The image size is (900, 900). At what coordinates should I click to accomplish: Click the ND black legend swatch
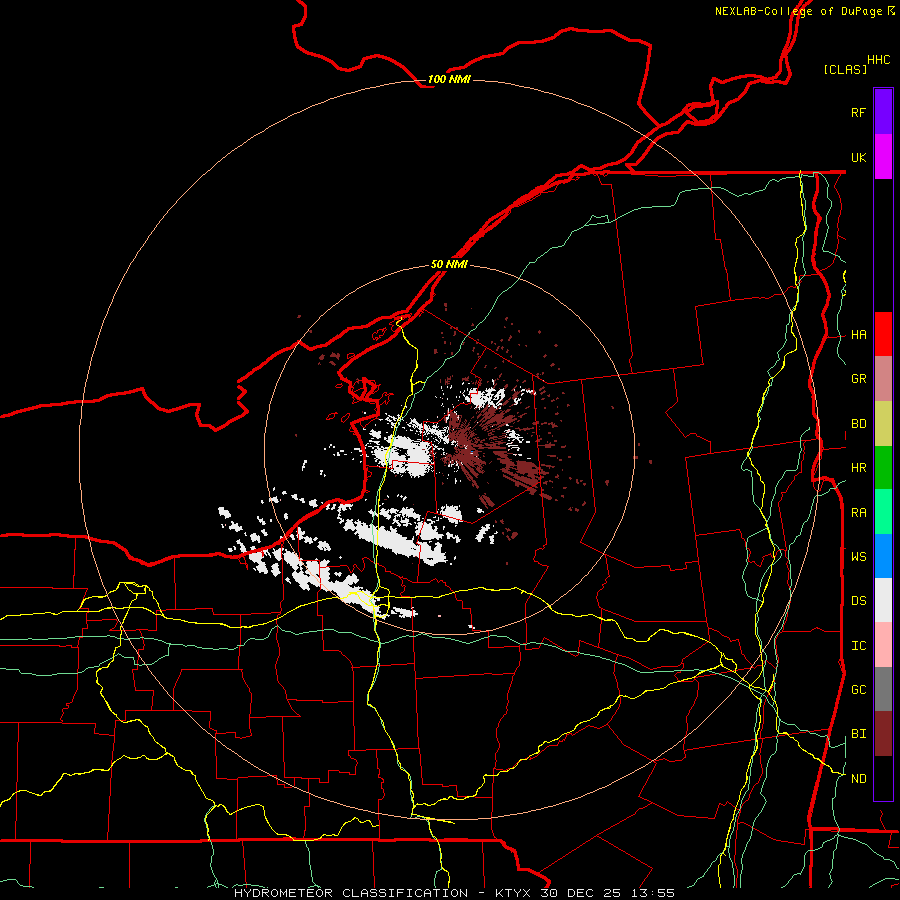click(x=883, y=778)
